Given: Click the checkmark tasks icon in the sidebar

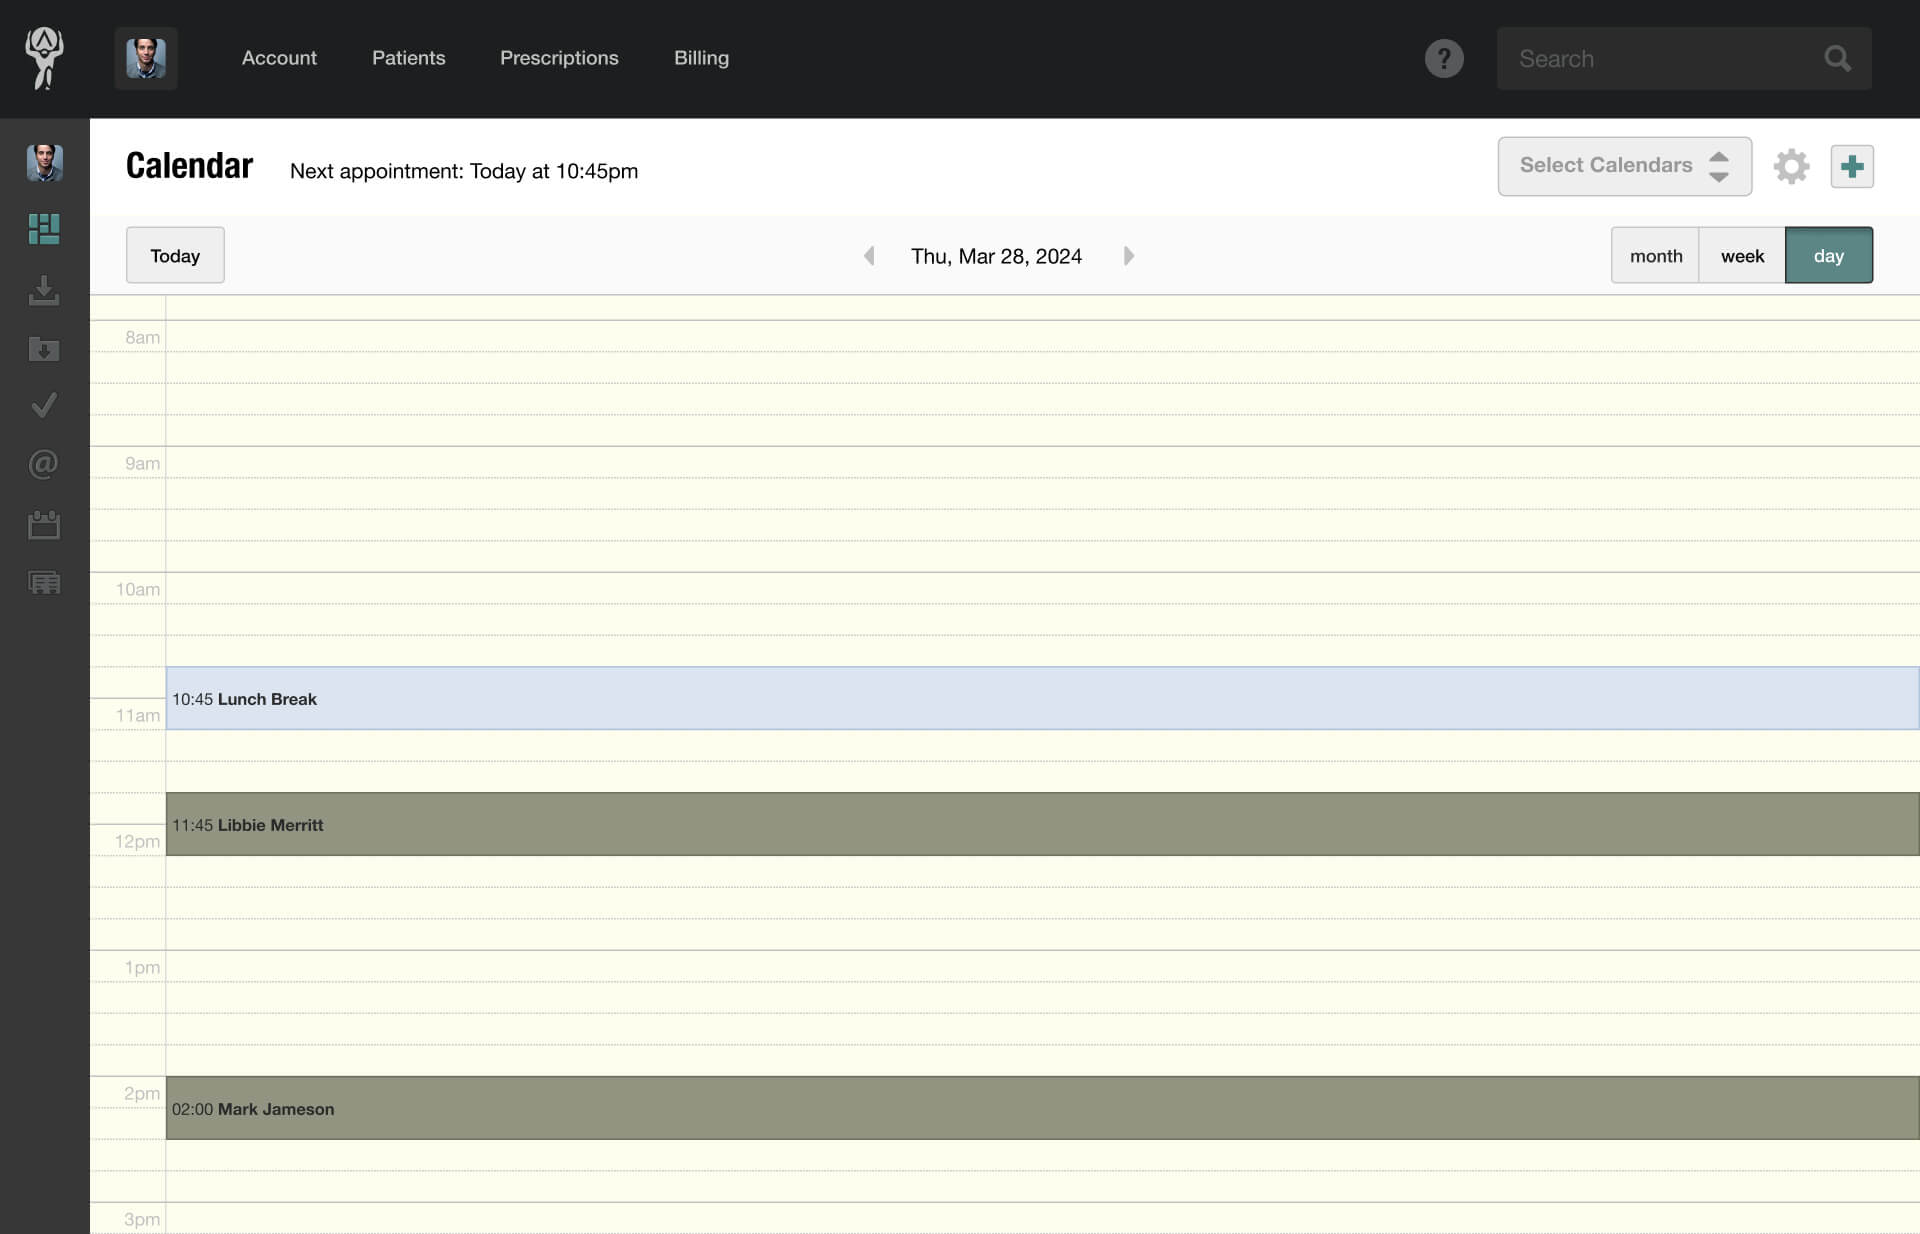Looking at the screenshot, I should click(x=44, y=405).
